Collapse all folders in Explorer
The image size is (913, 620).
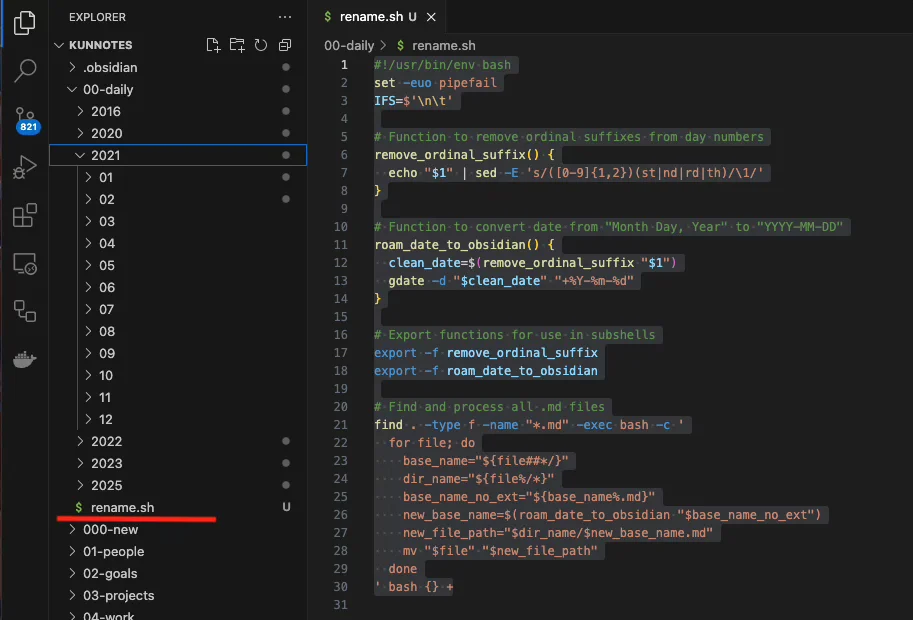[x=285, y=45]
